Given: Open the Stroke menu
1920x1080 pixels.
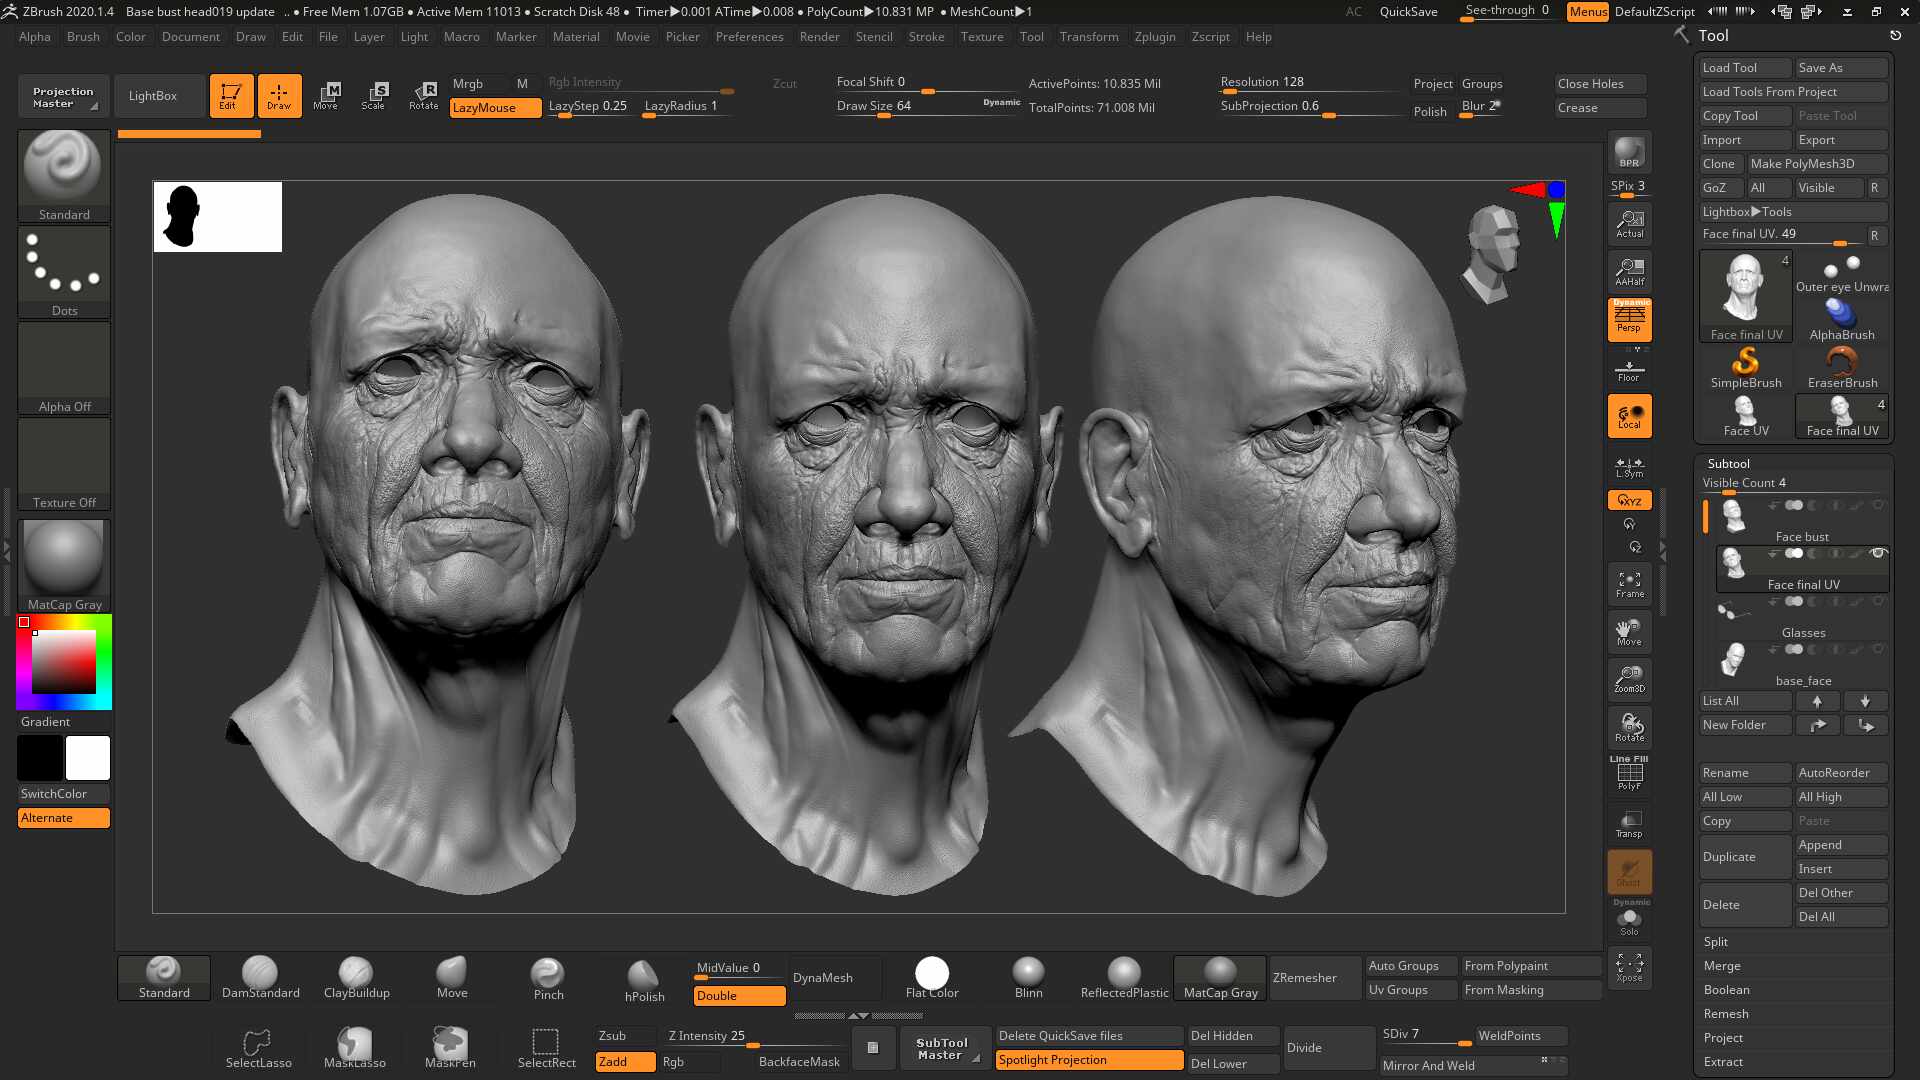Looking at the screenshot, I should (x=926, y=37).
